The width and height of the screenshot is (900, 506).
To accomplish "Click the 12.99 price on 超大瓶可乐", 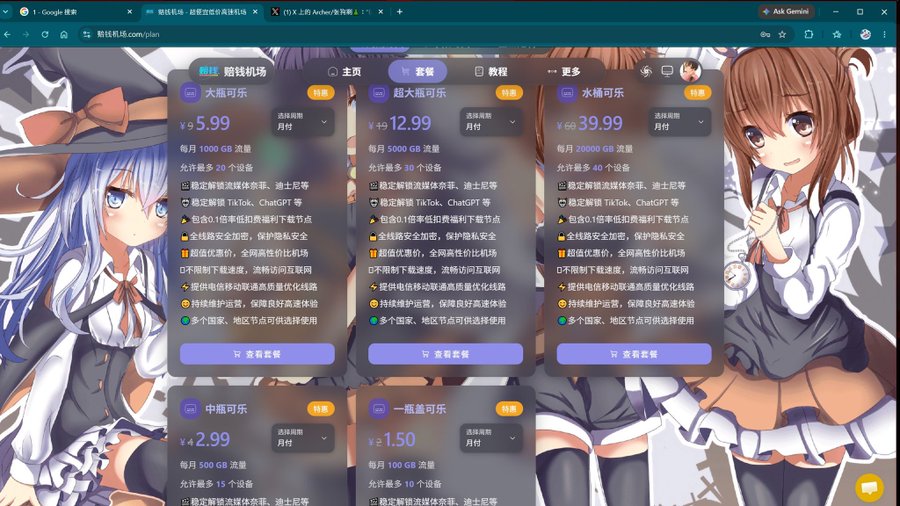I will point(410,123).
